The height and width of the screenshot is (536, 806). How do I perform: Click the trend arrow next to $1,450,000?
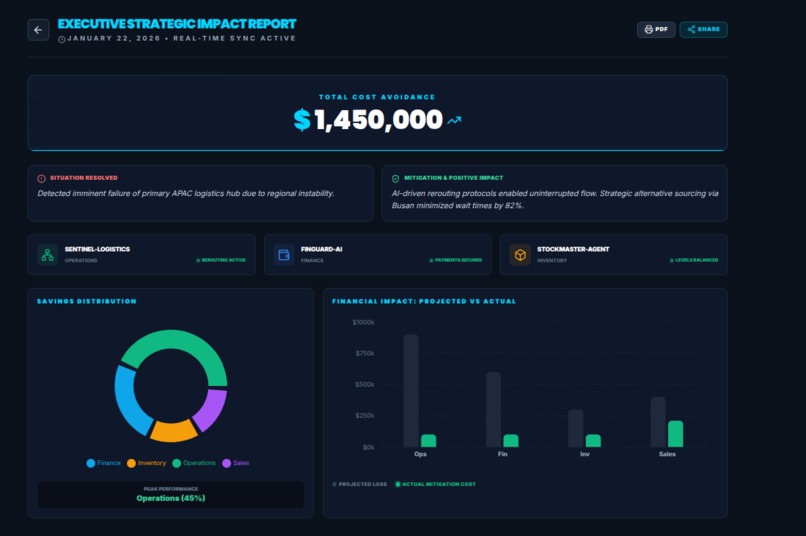454,120
